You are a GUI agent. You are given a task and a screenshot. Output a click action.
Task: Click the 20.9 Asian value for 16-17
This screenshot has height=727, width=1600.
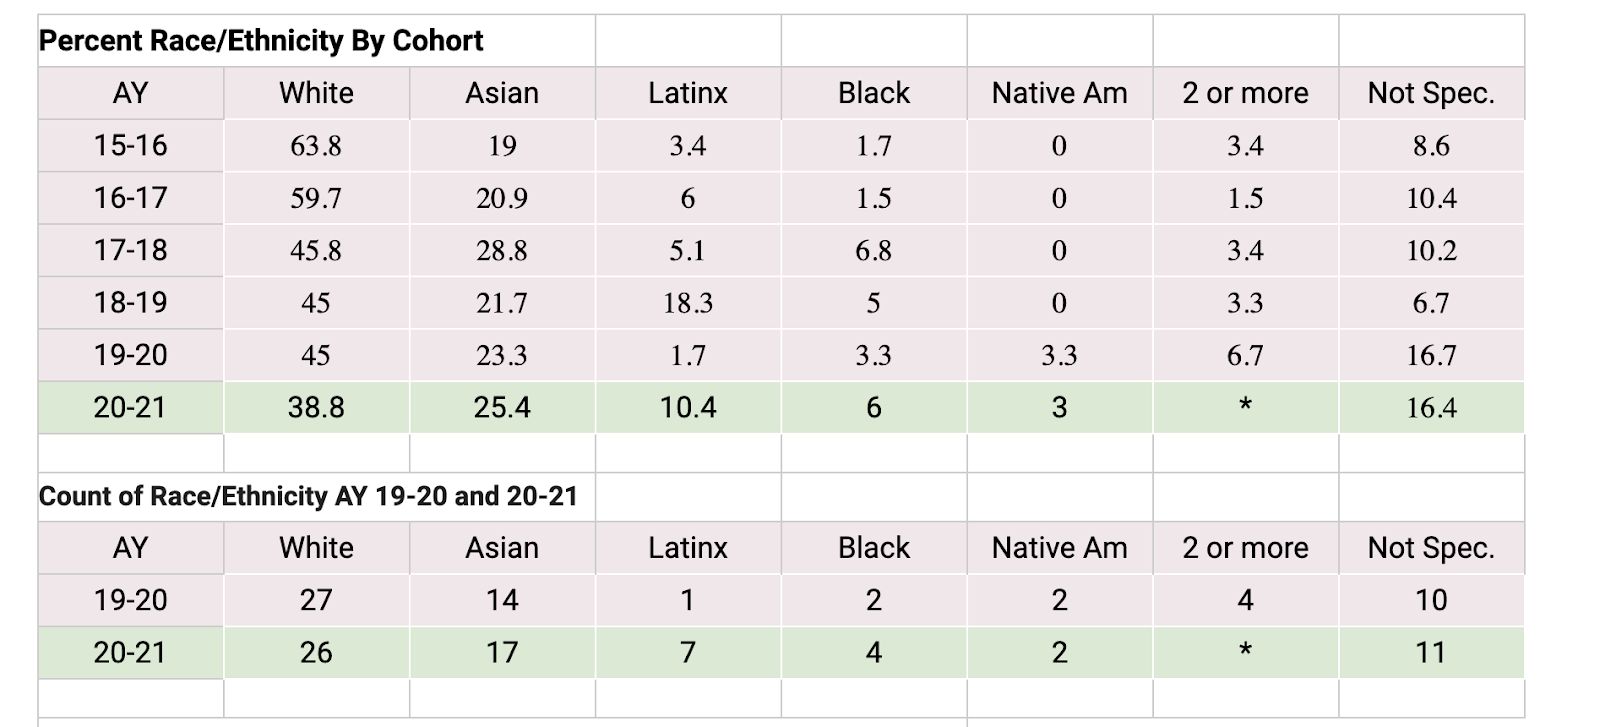(502, 198)
